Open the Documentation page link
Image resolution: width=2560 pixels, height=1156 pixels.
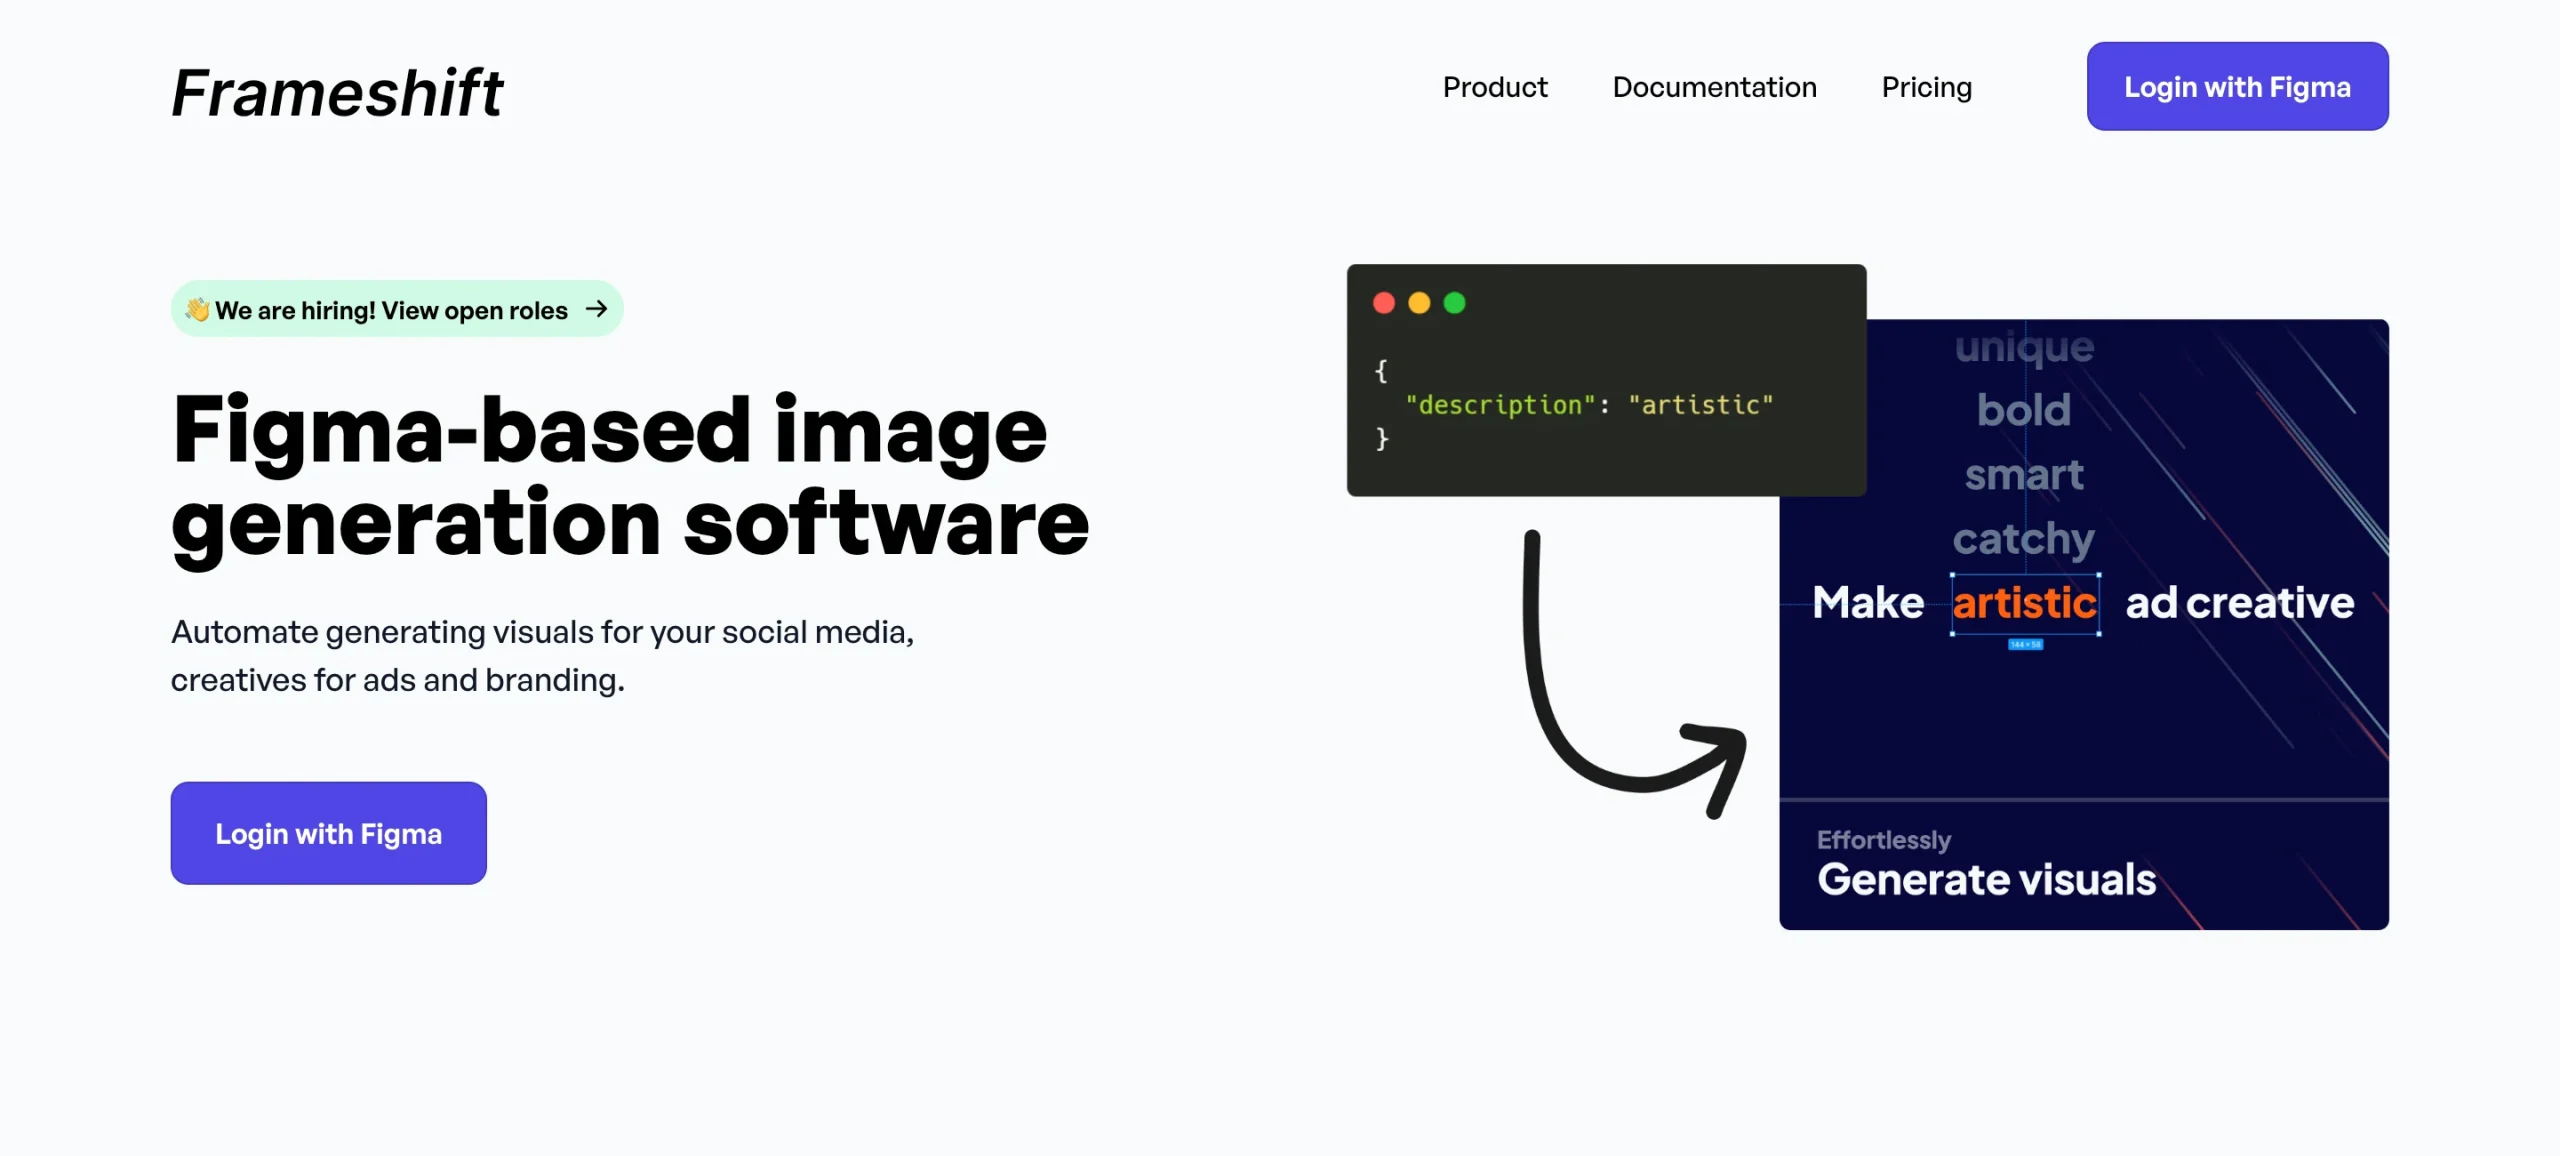[x=1714, y=87]
